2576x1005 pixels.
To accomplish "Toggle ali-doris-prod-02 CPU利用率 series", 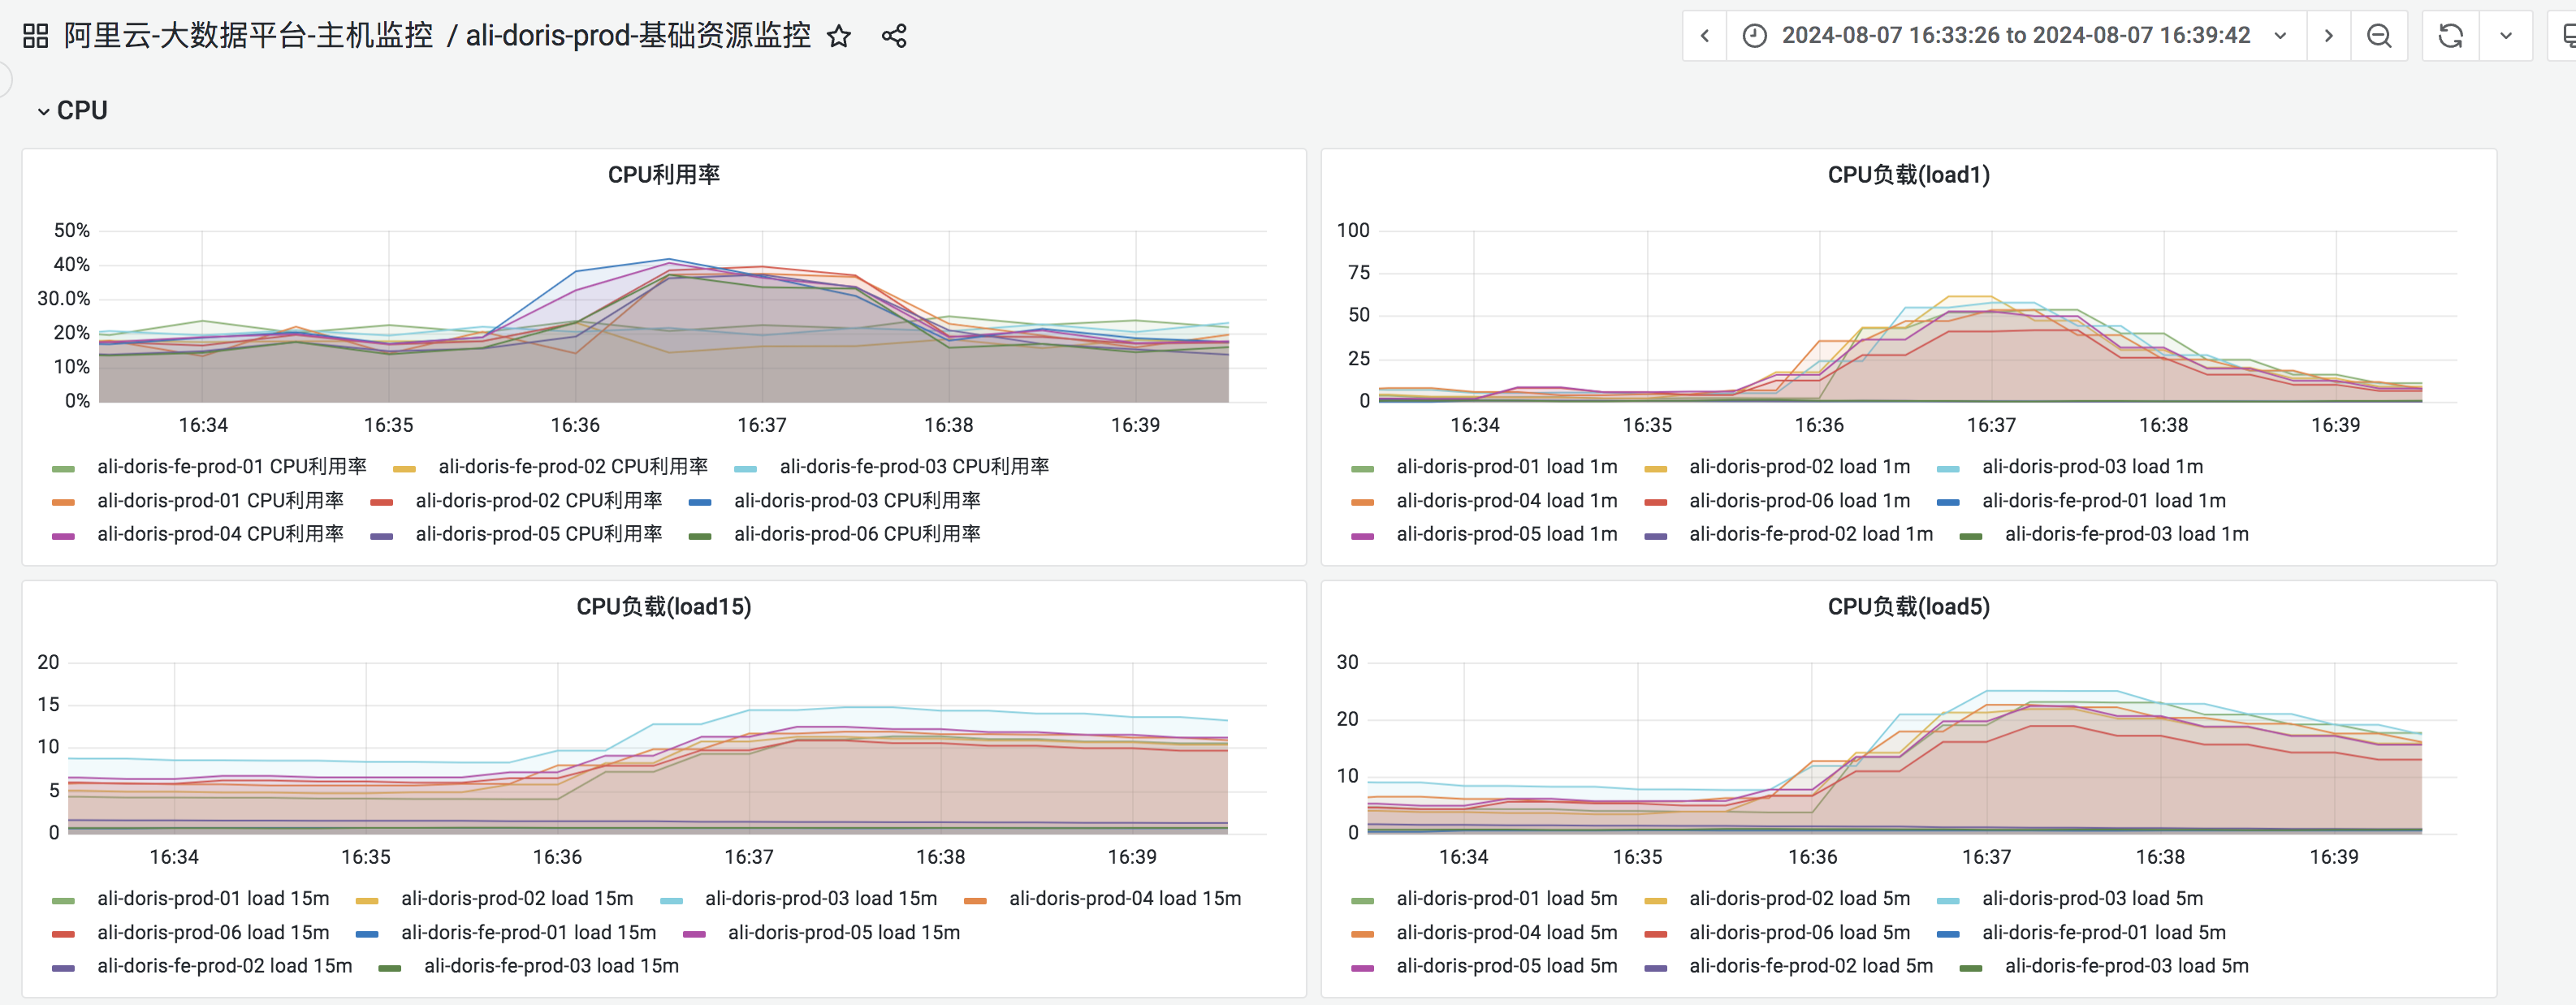I will tap(539, 501).
